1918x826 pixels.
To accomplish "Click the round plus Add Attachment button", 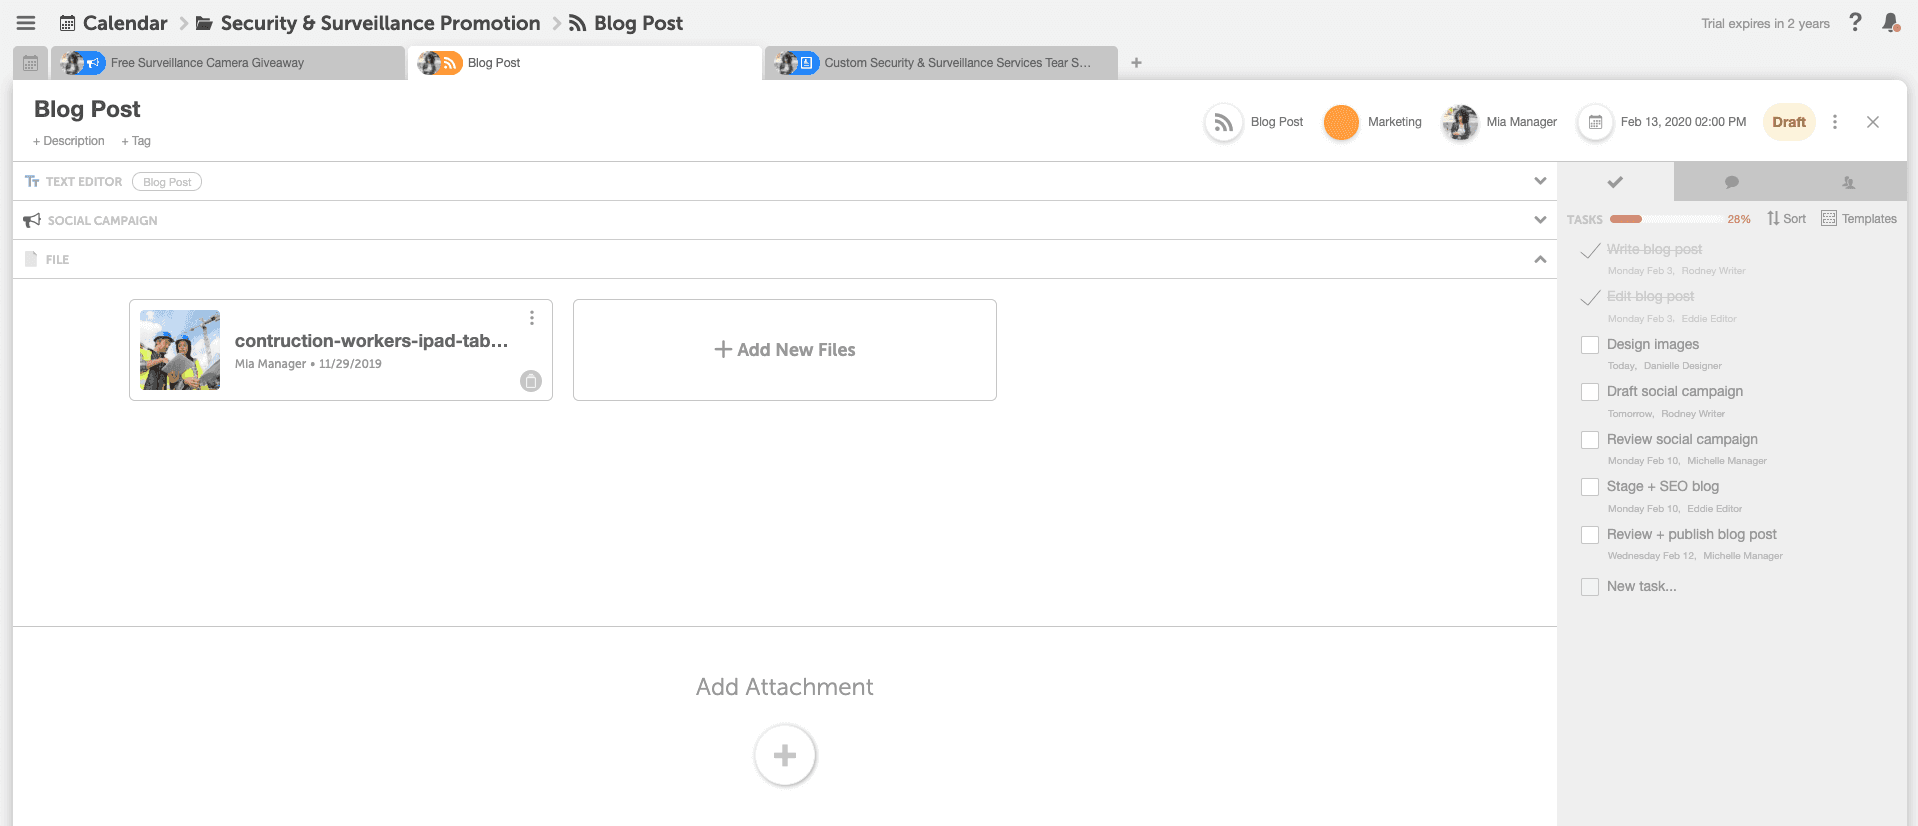I will point(785,755).
